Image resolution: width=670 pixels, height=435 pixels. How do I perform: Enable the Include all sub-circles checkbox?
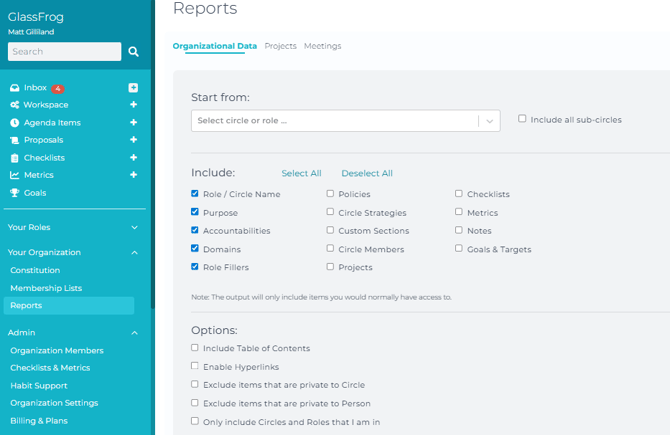522,119
